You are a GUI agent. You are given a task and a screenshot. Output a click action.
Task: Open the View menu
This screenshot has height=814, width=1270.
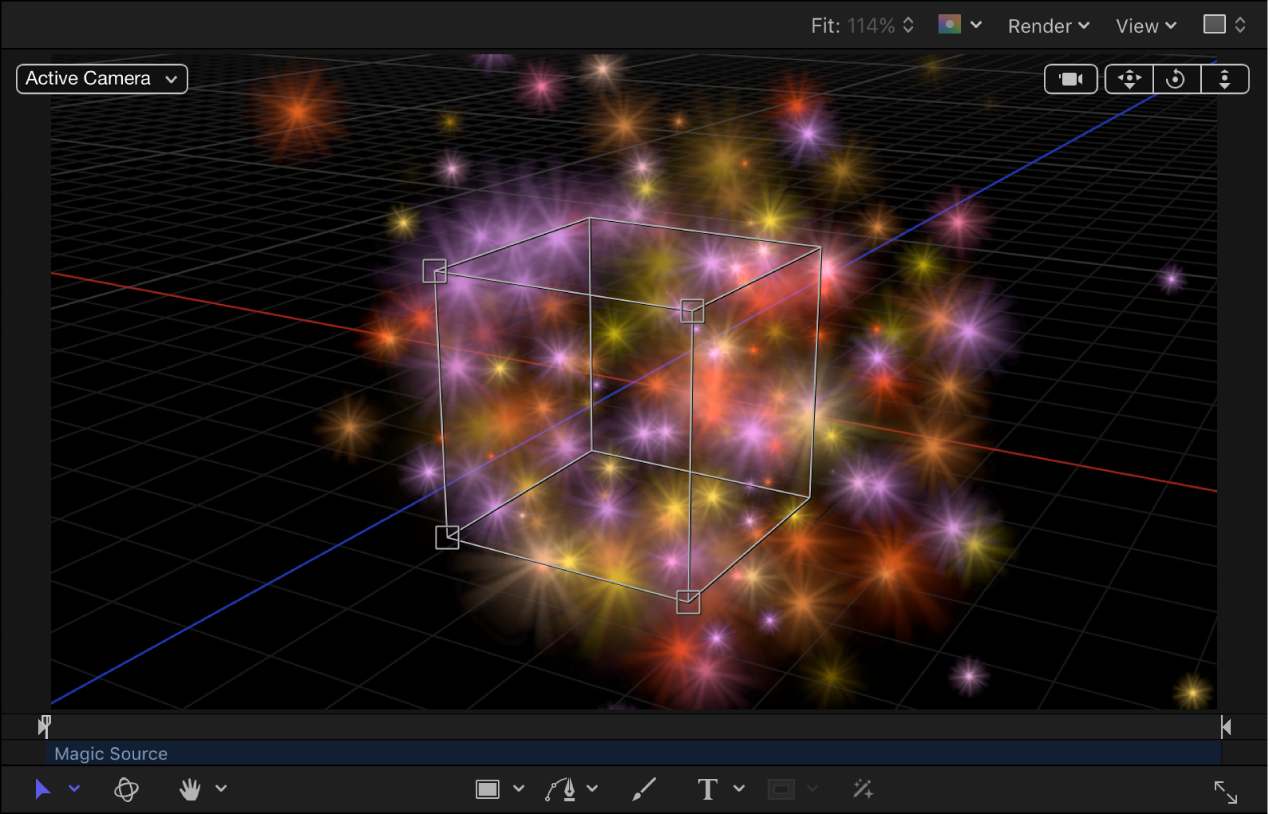1144,25
